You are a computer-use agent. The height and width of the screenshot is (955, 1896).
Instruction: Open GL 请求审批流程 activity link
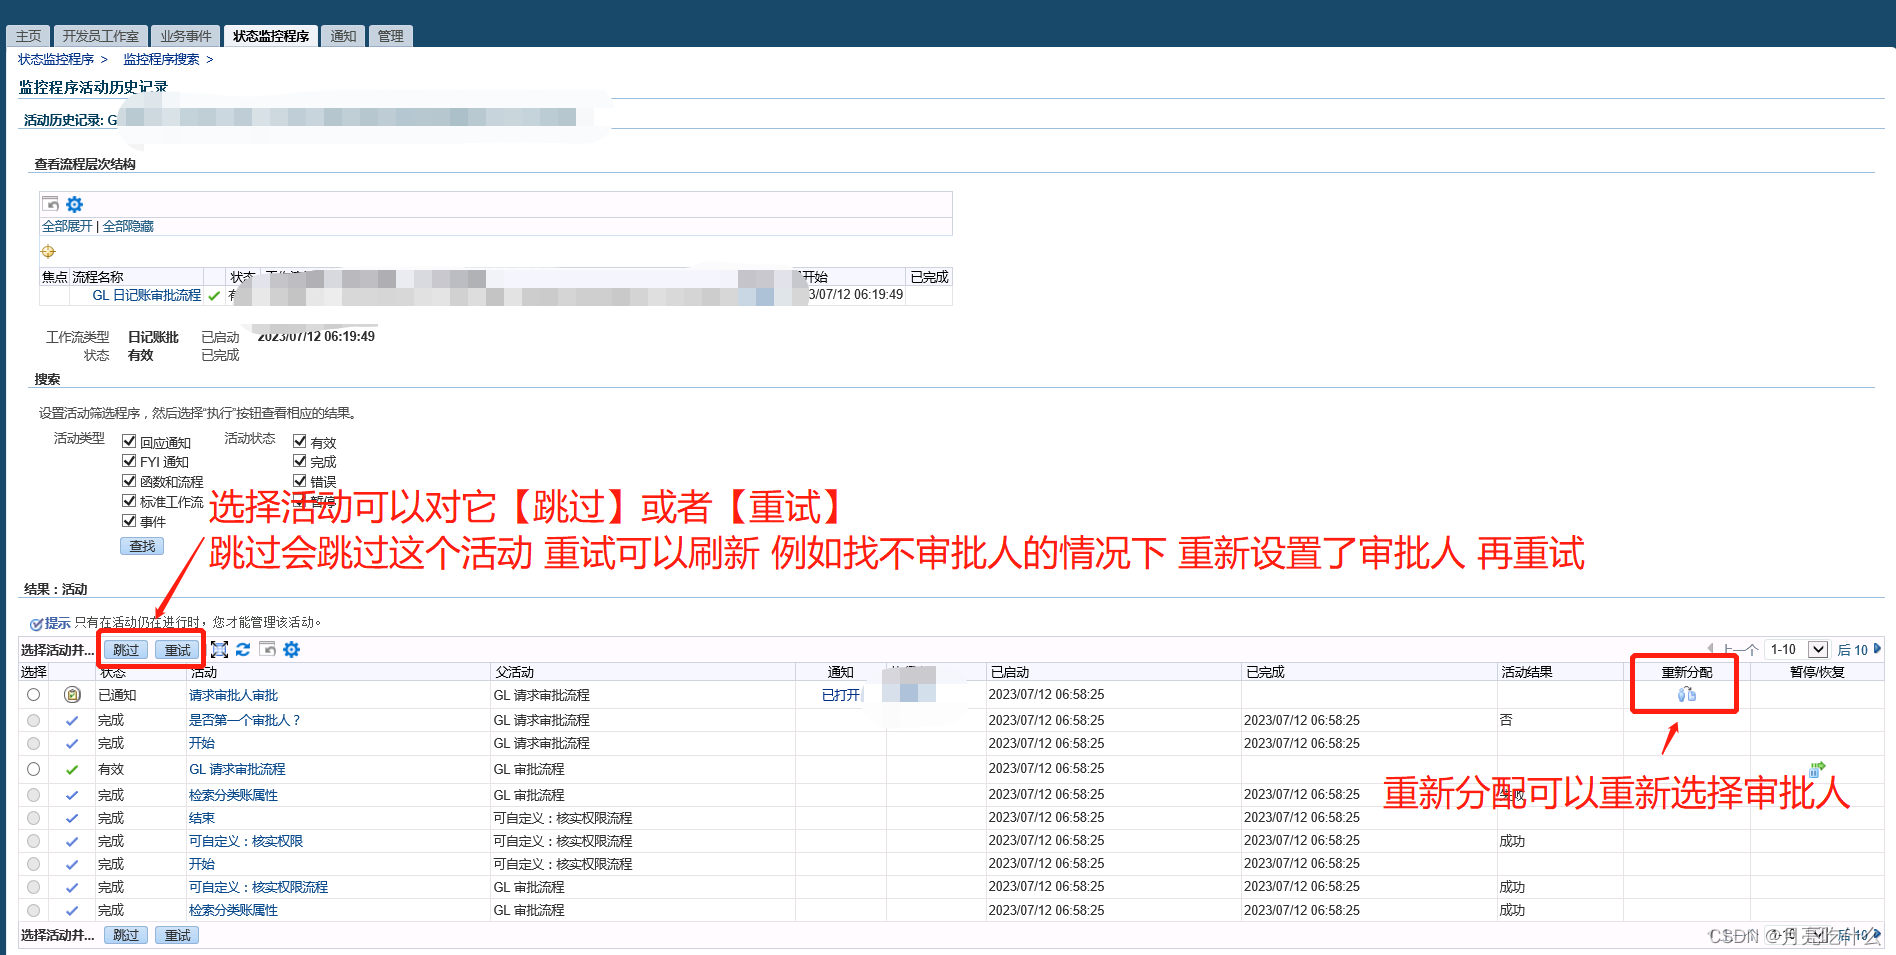[237, 770]
